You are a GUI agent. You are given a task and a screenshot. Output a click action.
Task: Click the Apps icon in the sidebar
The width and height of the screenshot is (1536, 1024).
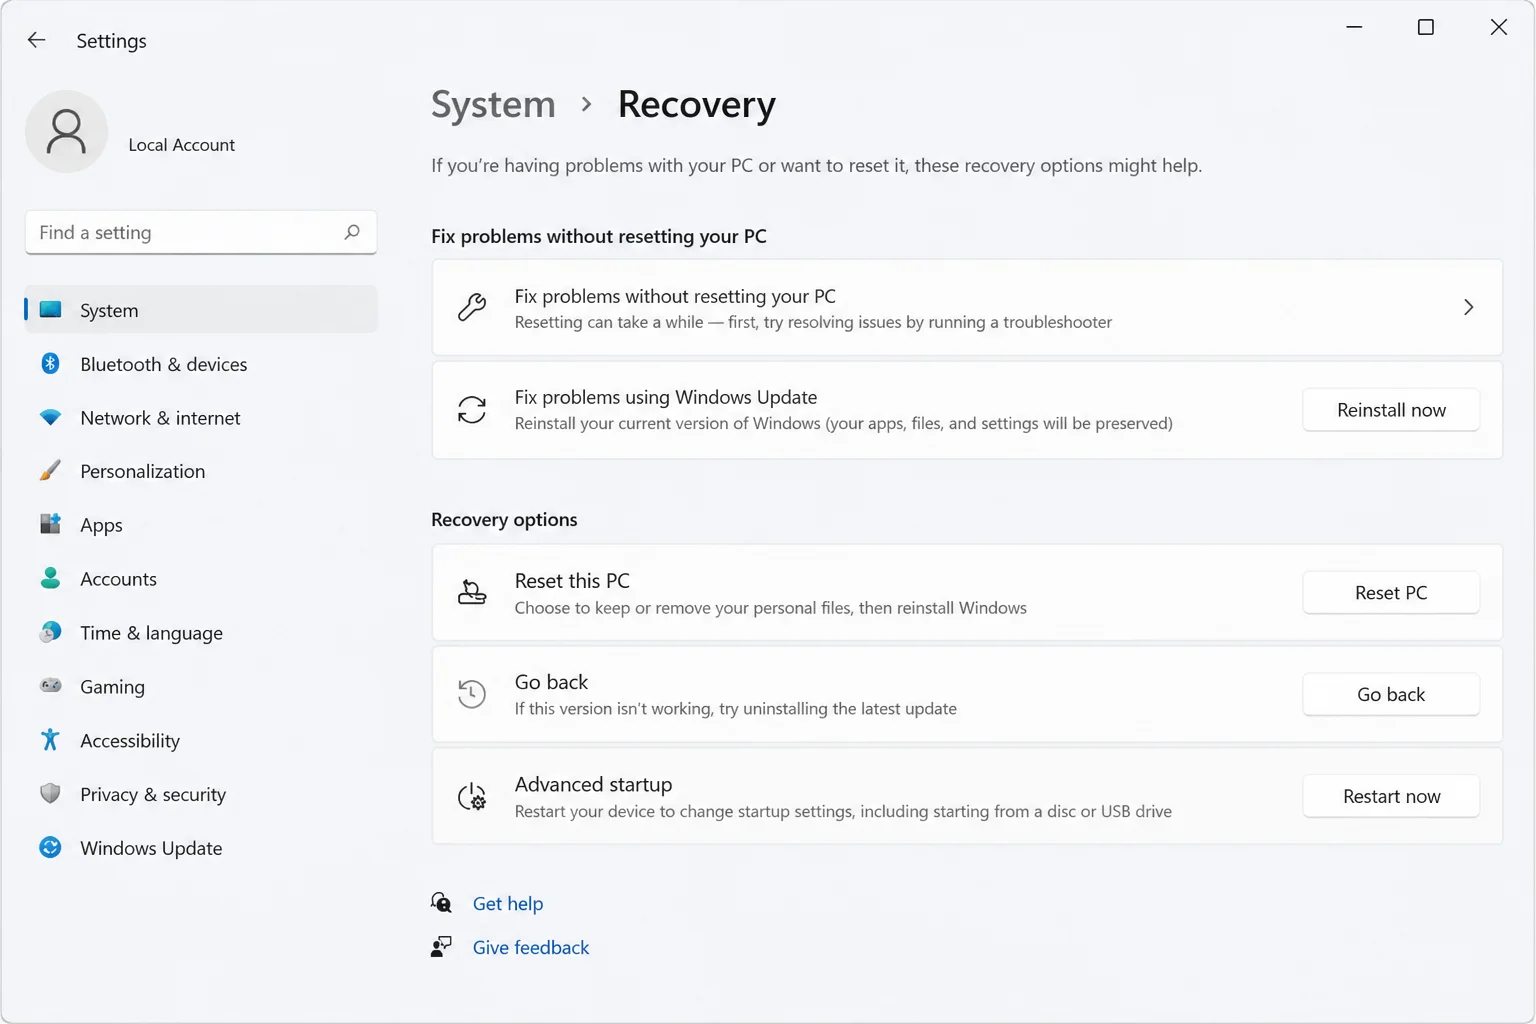tap(50, 523)
